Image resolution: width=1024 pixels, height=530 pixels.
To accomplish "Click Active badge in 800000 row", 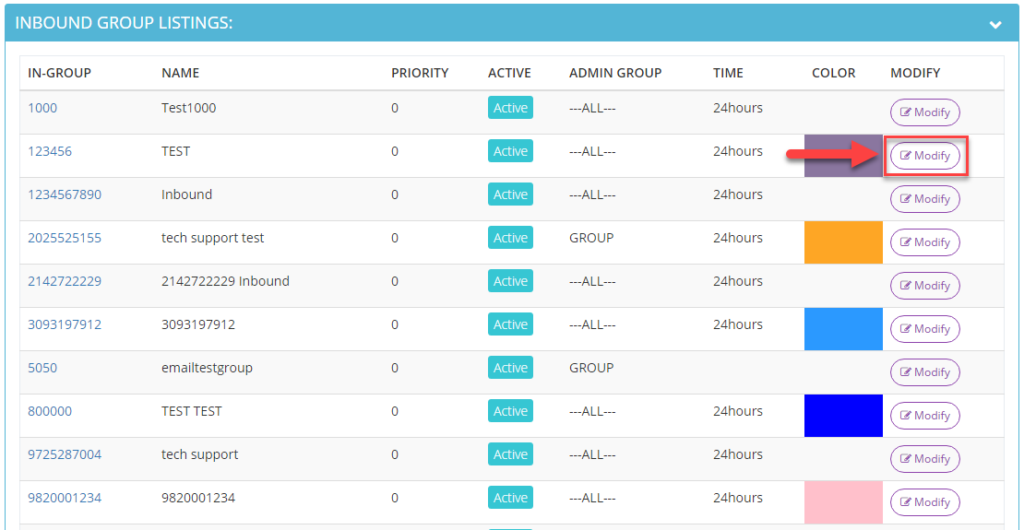I will click(510, 411).
